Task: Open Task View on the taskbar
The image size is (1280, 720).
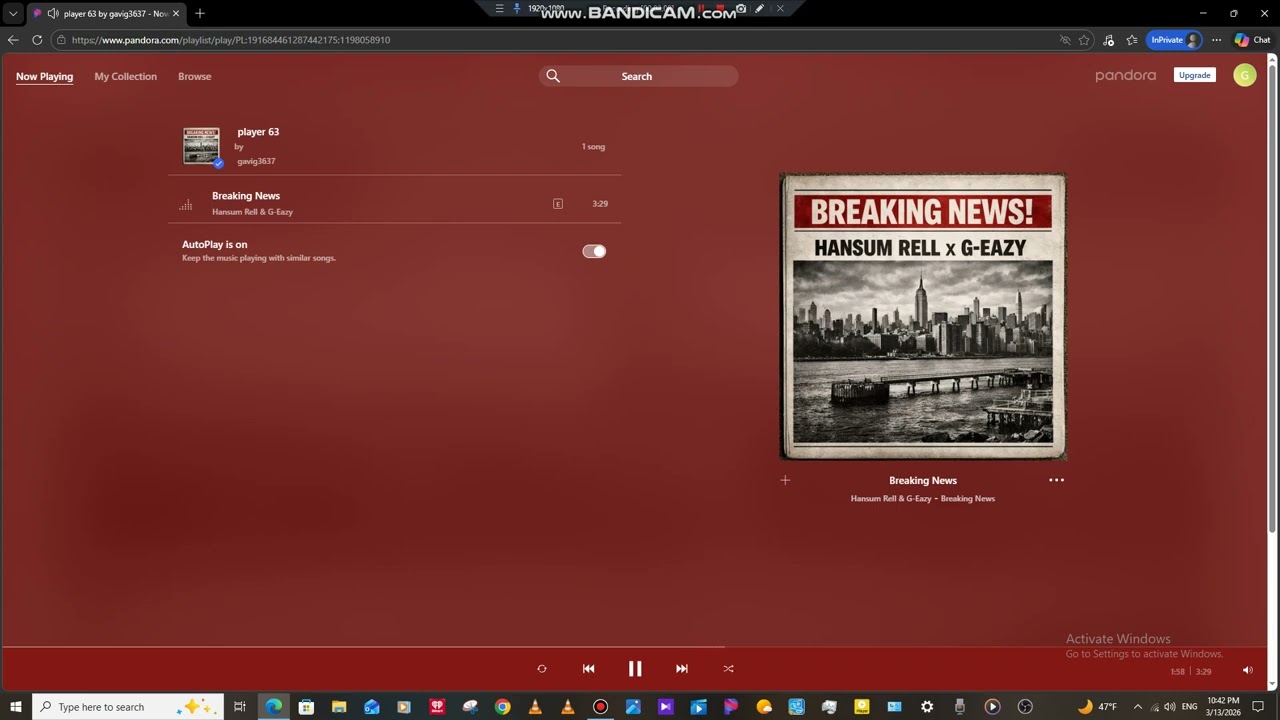Action: tap(240, 707)
